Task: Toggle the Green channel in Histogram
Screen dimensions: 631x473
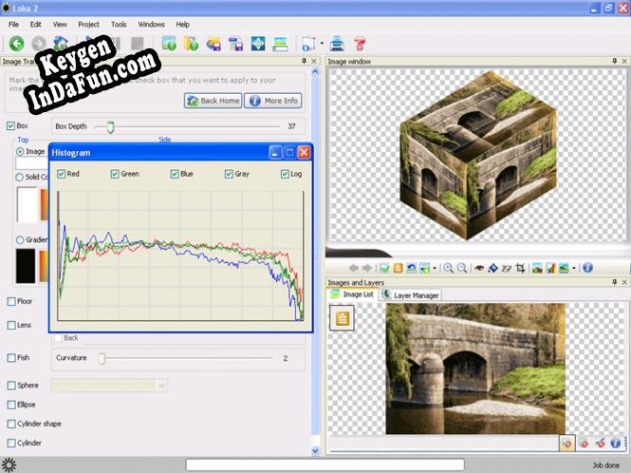Action: tap(115, 174)
